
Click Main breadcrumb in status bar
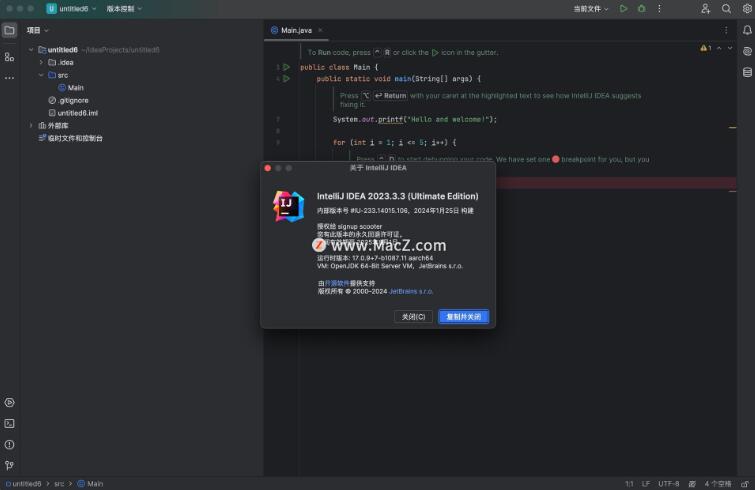coord(91,484)
